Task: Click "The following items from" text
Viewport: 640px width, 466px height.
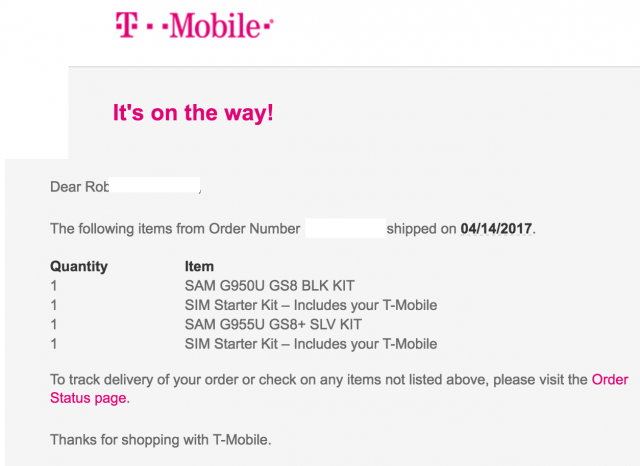Action: click(125, 228)
